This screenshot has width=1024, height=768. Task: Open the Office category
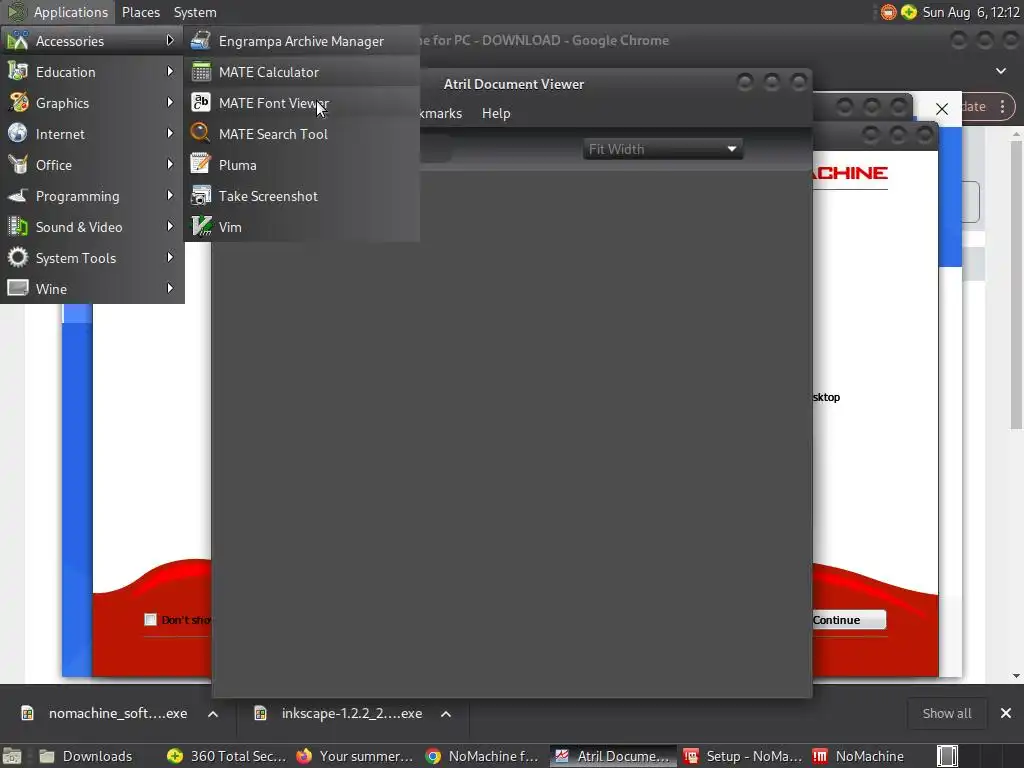[91, 165]
